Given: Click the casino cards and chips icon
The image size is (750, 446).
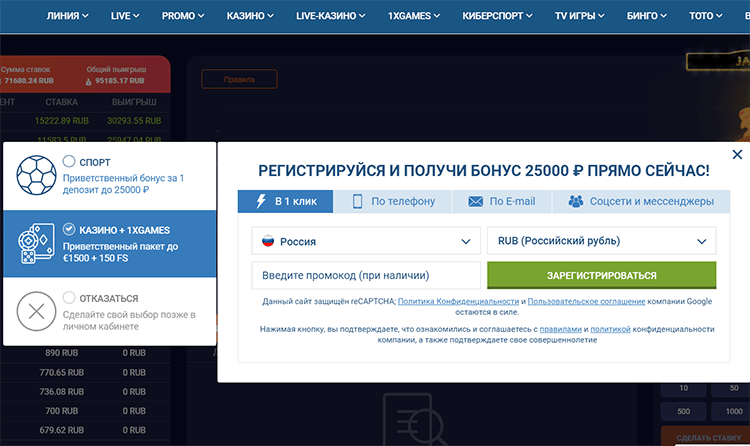Looking at the screenshot, I should (36, 243).
